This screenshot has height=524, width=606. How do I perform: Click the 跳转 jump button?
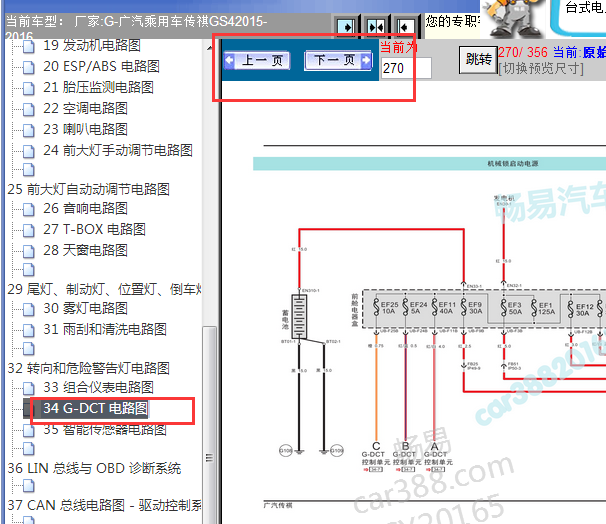(x=478, y=60)
